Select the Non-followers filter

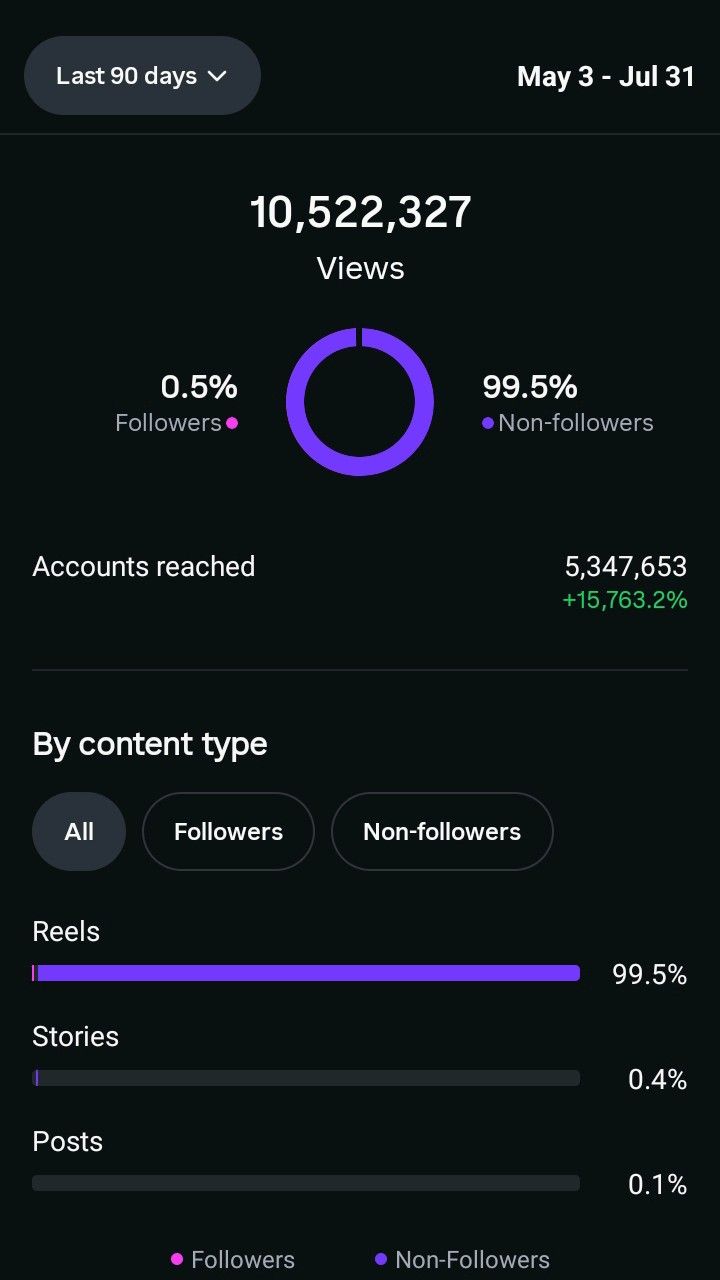click(x=442, y=831)
